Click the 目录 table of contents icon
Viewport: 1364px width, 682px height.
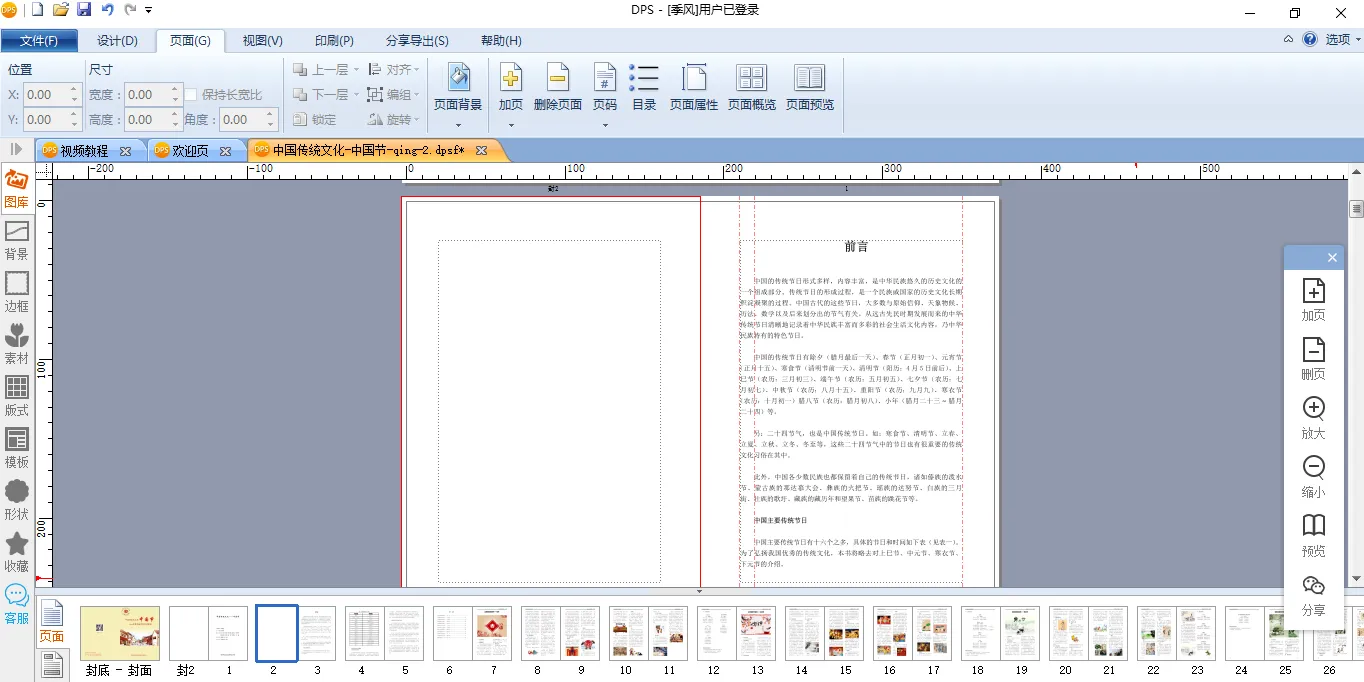[x=644, y=87]
